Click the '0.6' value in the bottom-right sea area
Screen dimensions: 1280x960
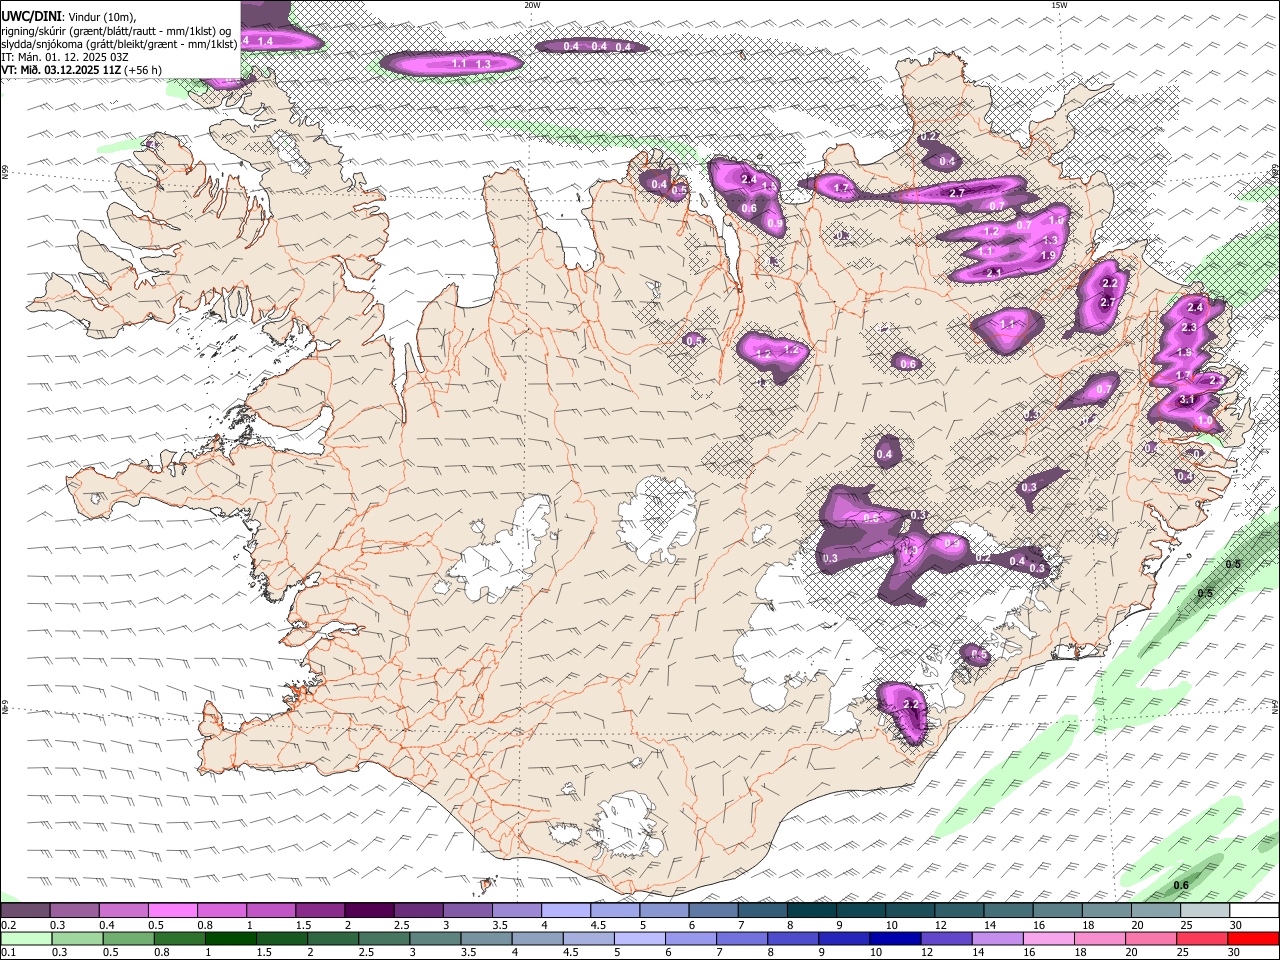(x=1181, y=886)
